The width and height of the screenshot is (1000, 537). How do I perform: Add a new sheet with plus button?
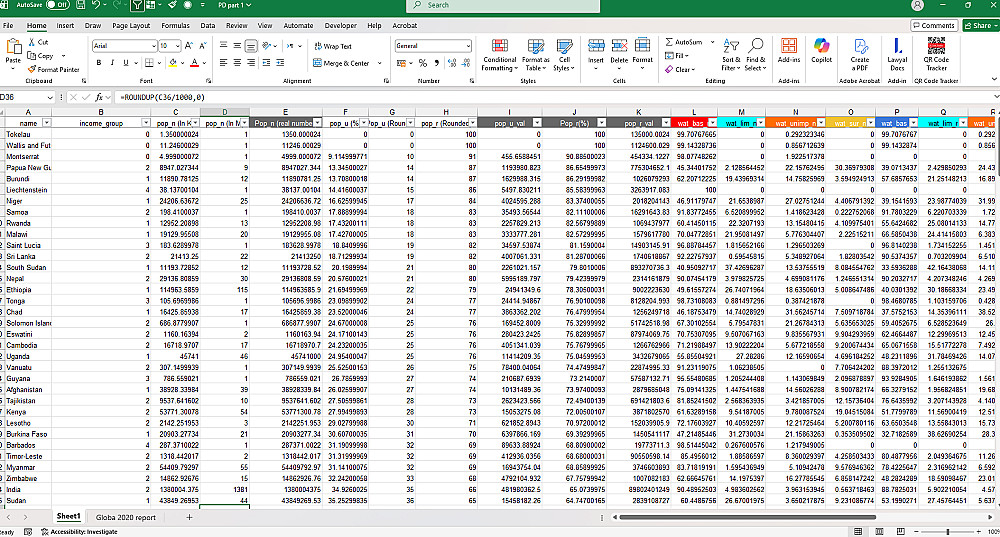tap(189, 517)
